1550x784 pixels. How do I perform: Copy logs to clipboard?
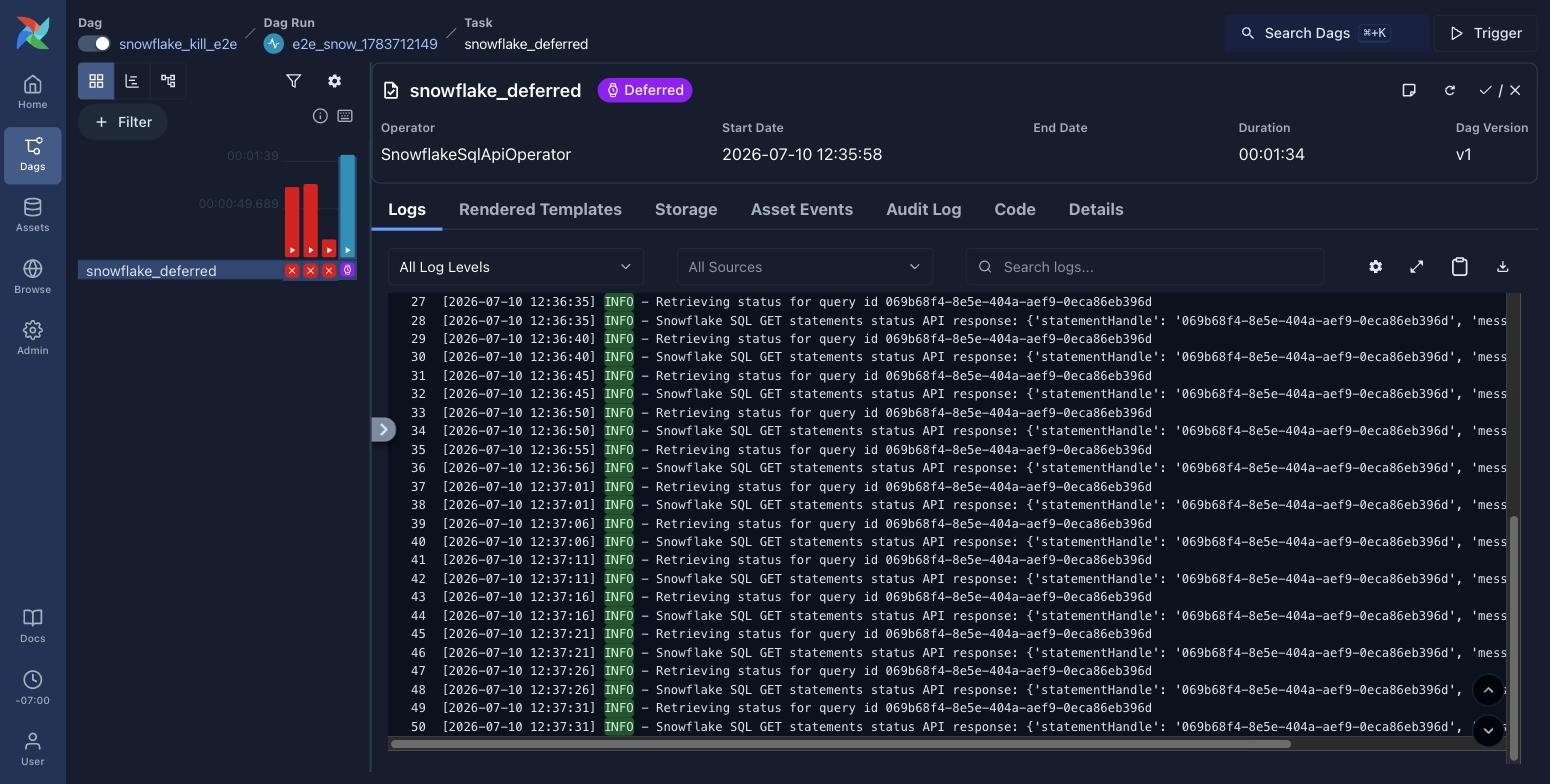tap(1460, 267)
